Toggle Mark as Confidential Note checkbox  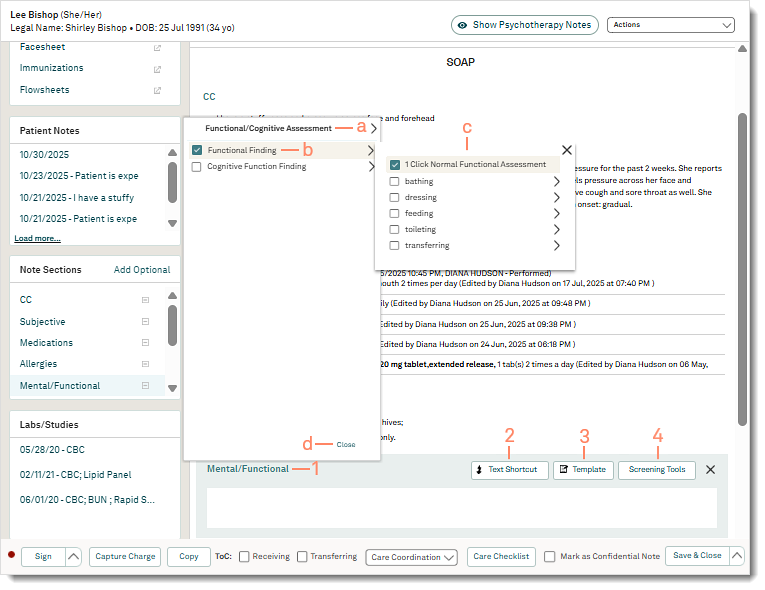click(550, 557)
